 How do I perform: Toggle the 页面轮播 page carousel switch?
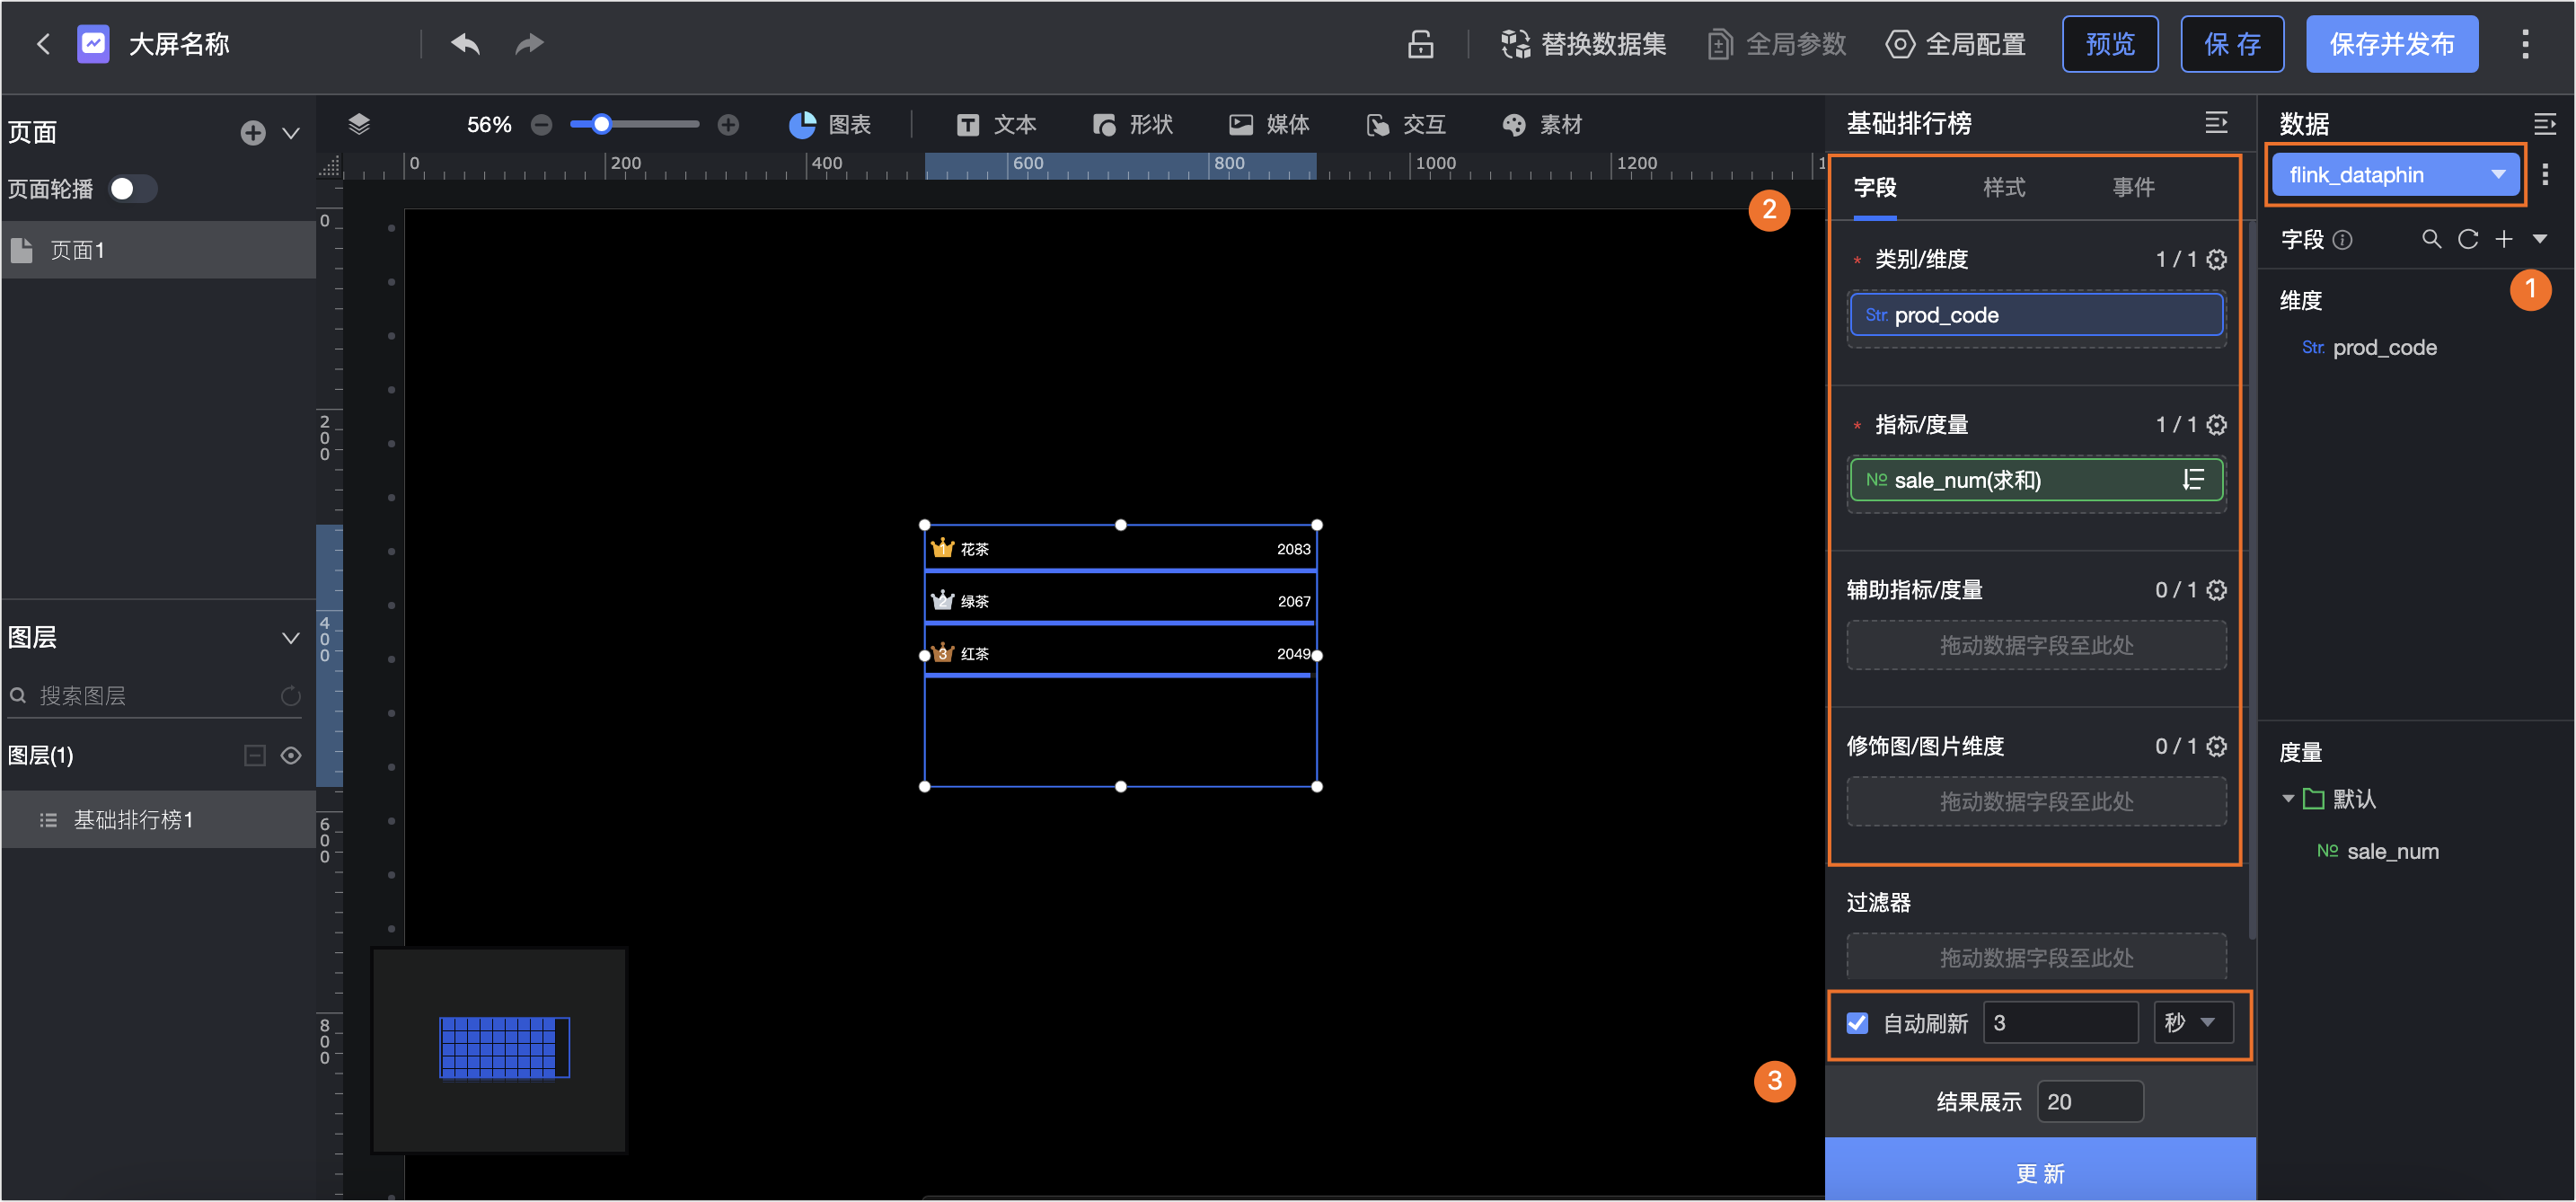132,188
